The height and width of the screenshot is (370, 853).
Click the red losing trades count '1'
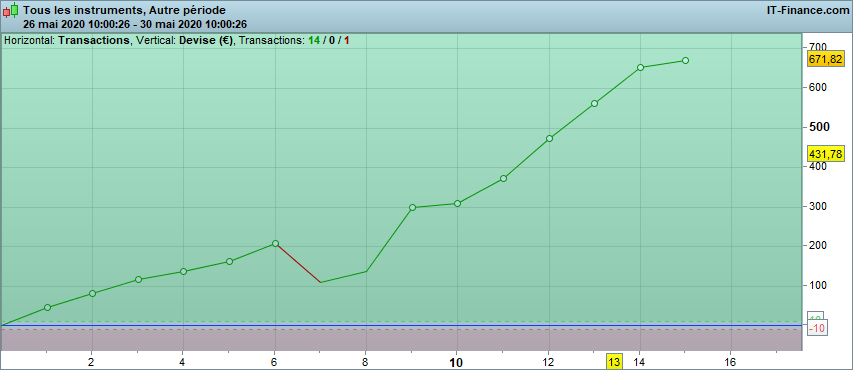347,40
